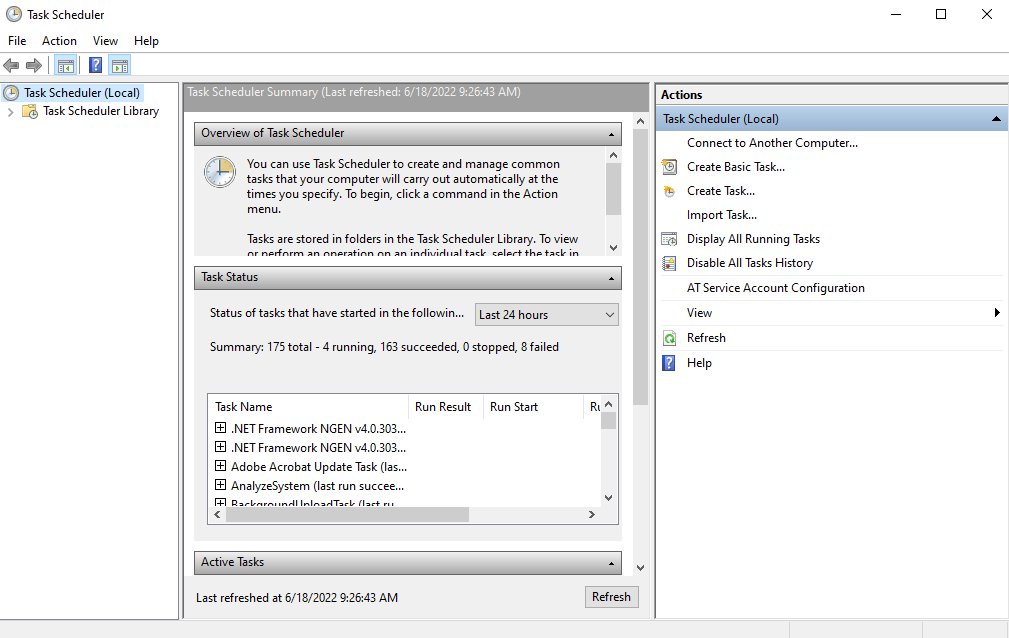Click the Create Basic Task icon

(x=669, y=167)
